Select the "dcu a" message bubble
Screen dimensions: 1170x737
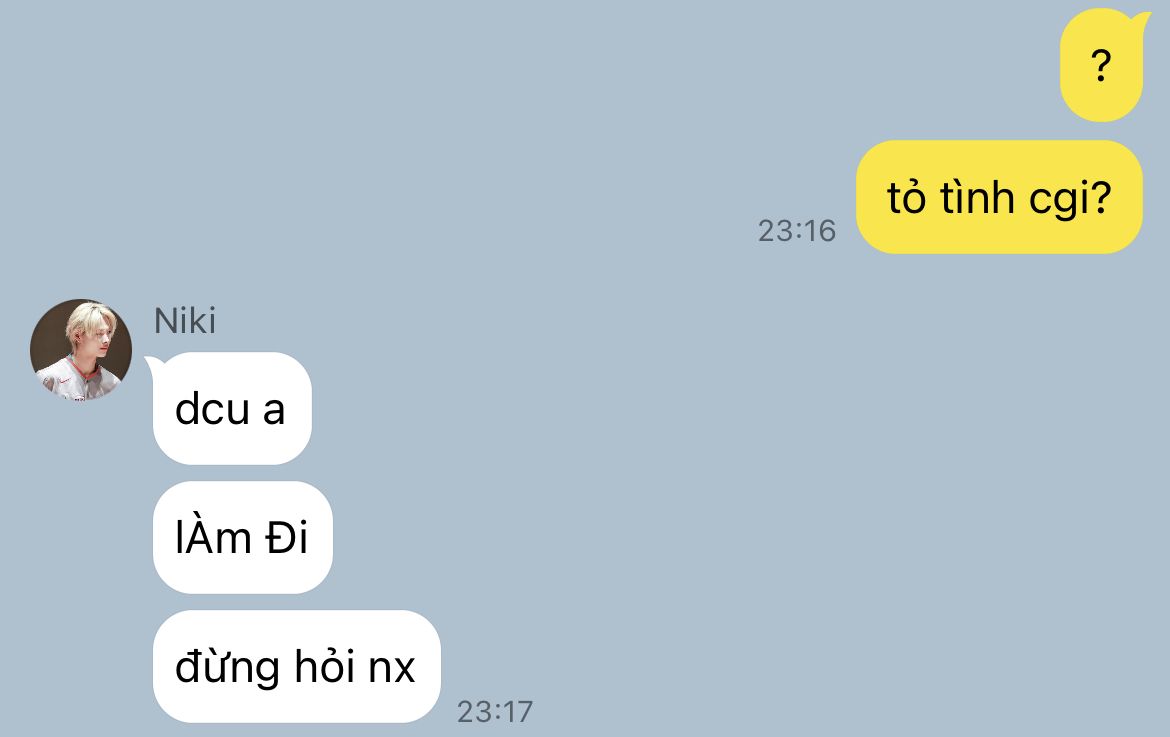click(x=232, y=408)
